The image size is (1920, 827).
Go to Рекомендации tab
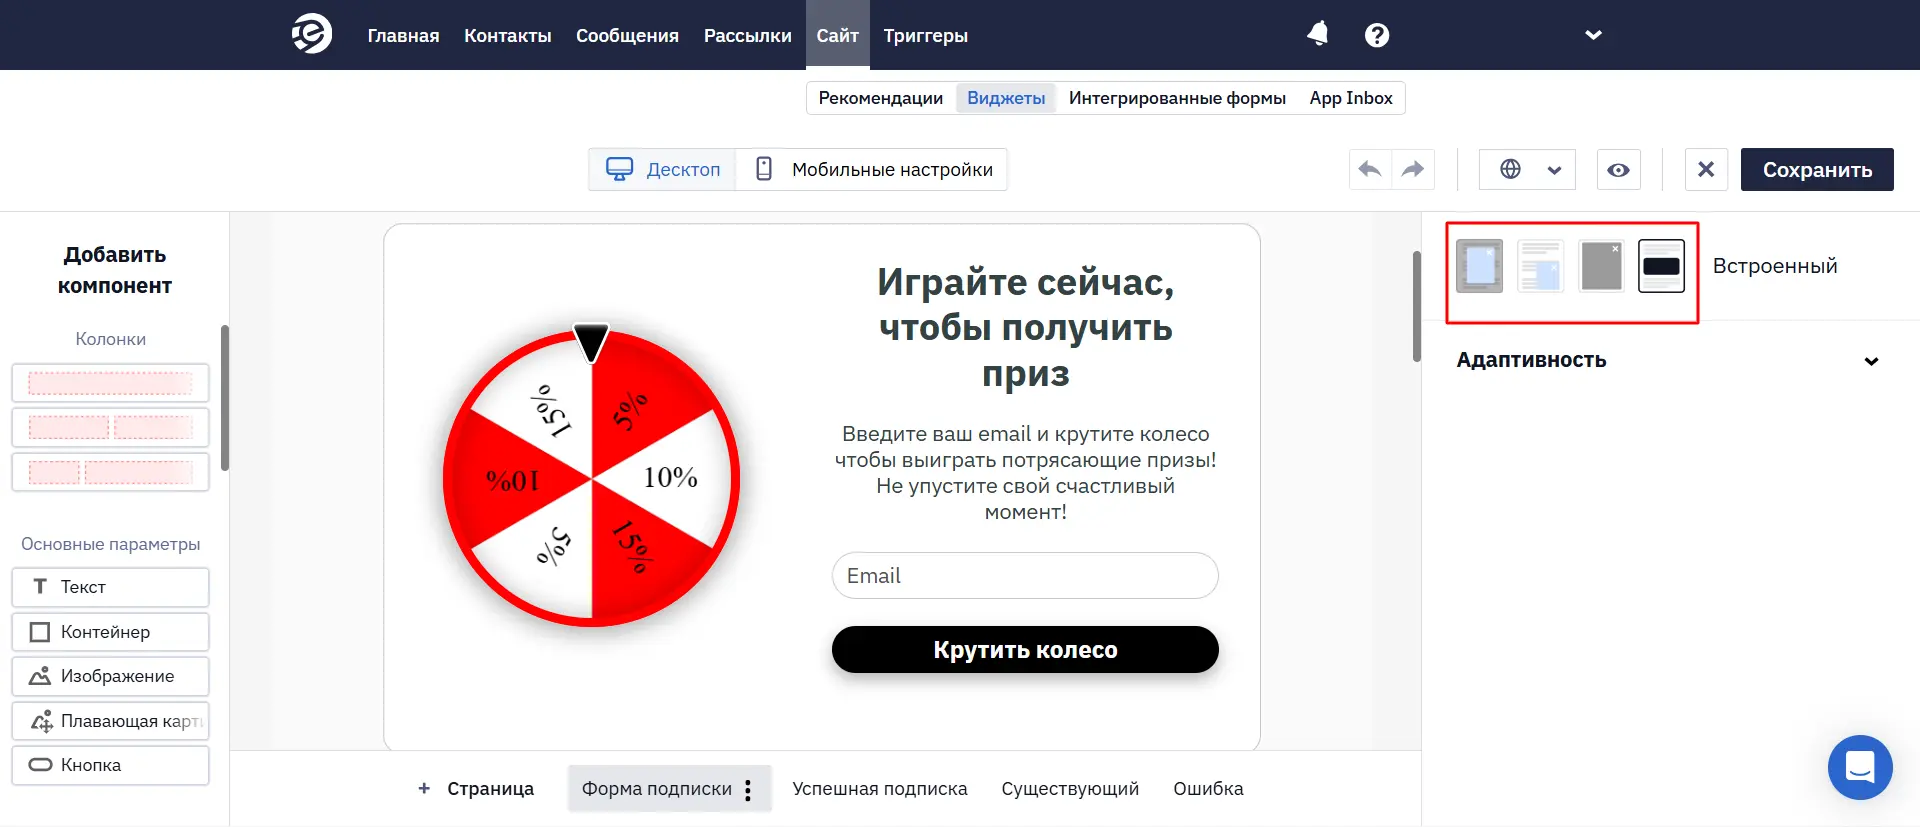point(880,98)
